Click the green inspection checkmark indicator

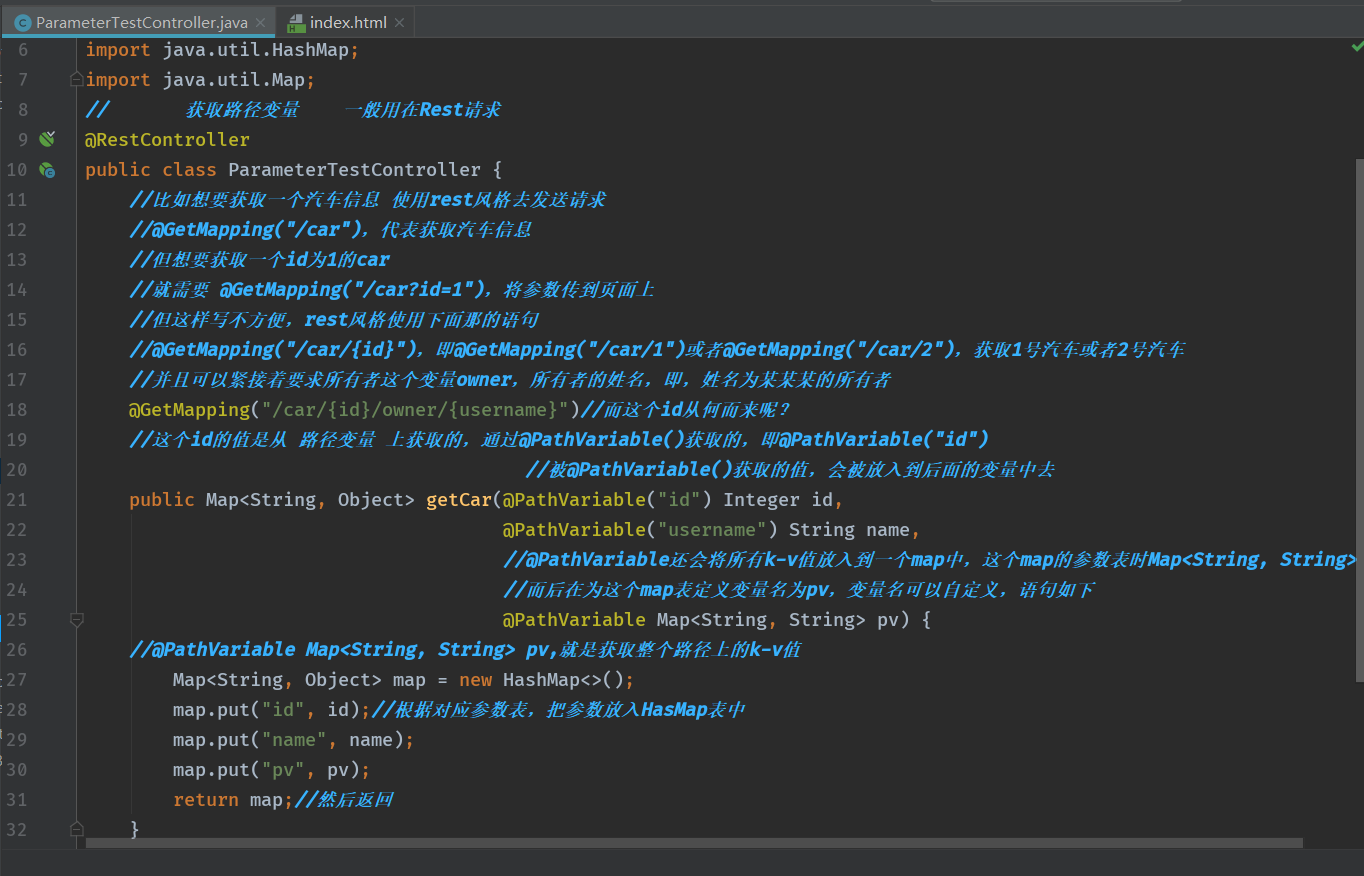click(1357, 47)
